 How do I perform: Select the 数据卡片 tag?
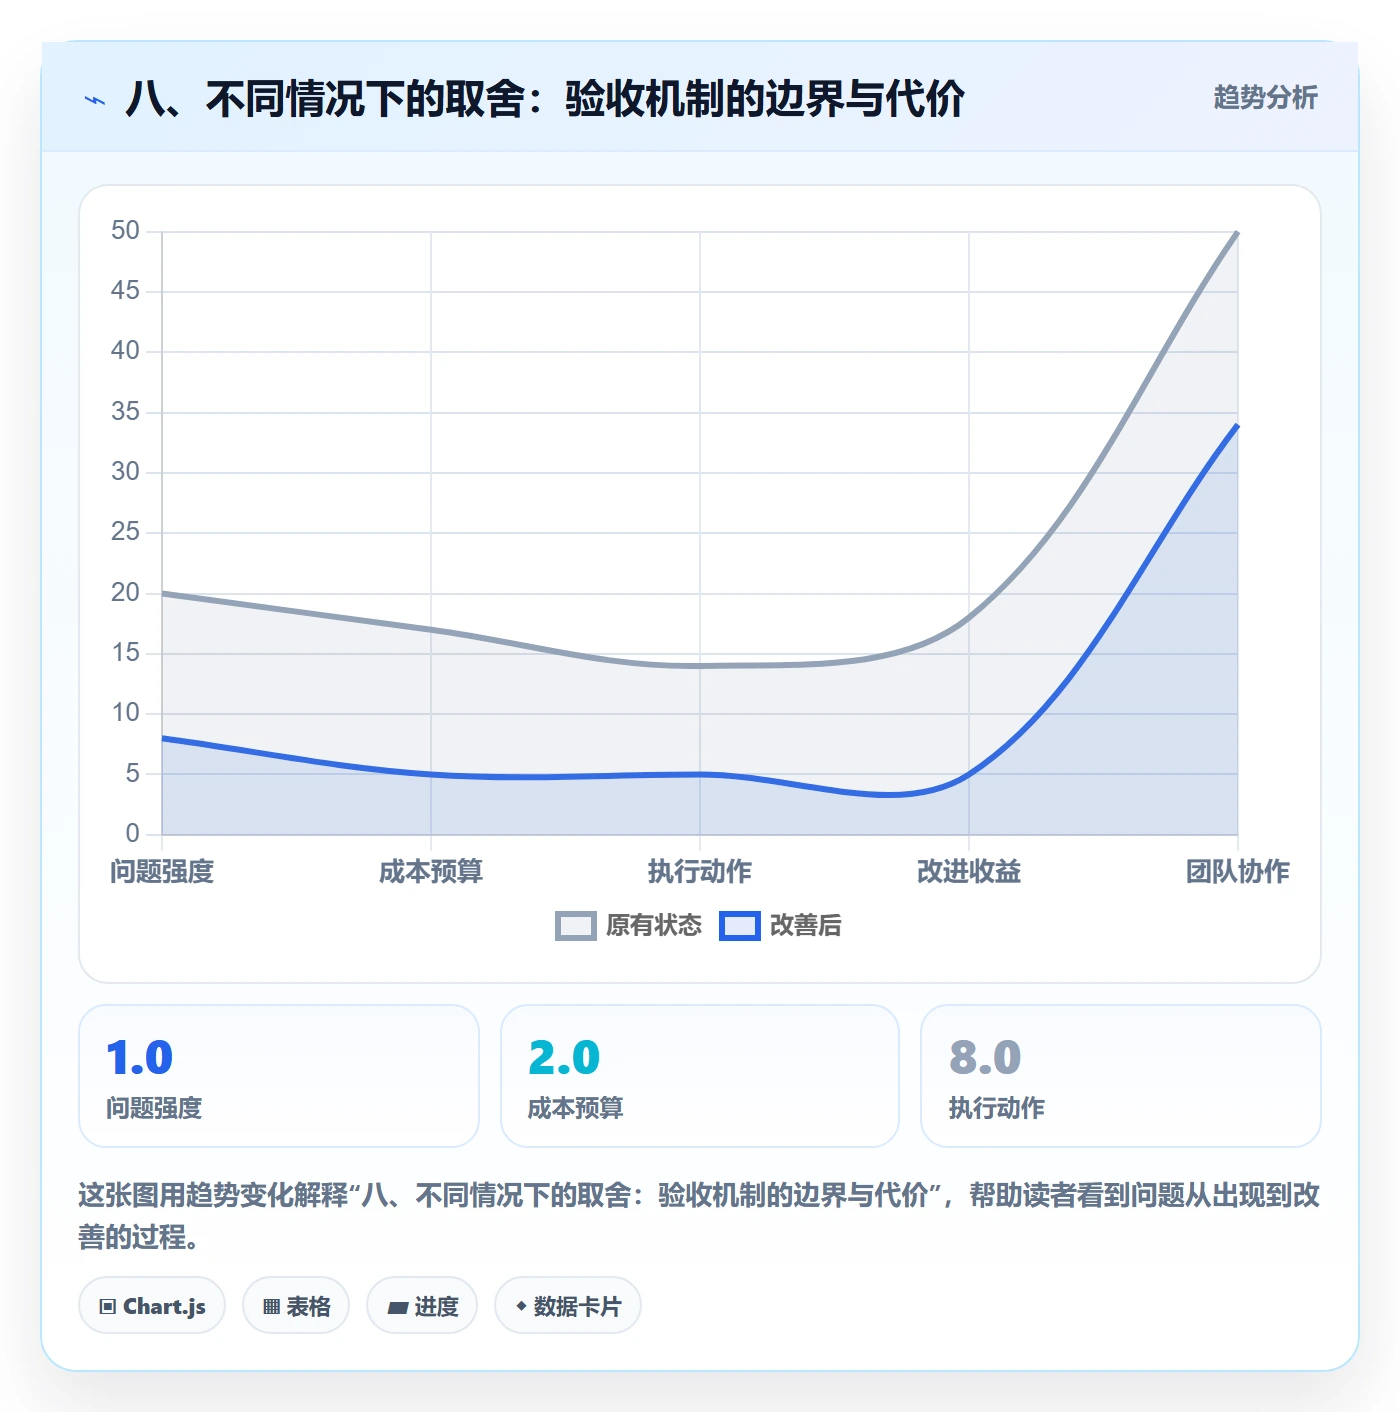click(568, 1306)
